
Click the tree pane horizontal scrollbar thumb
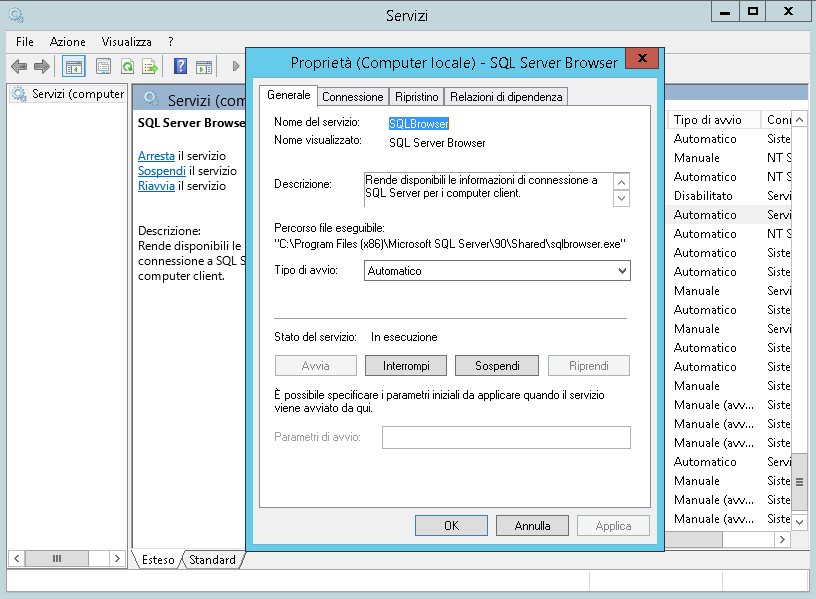click(x=57, y=558)
